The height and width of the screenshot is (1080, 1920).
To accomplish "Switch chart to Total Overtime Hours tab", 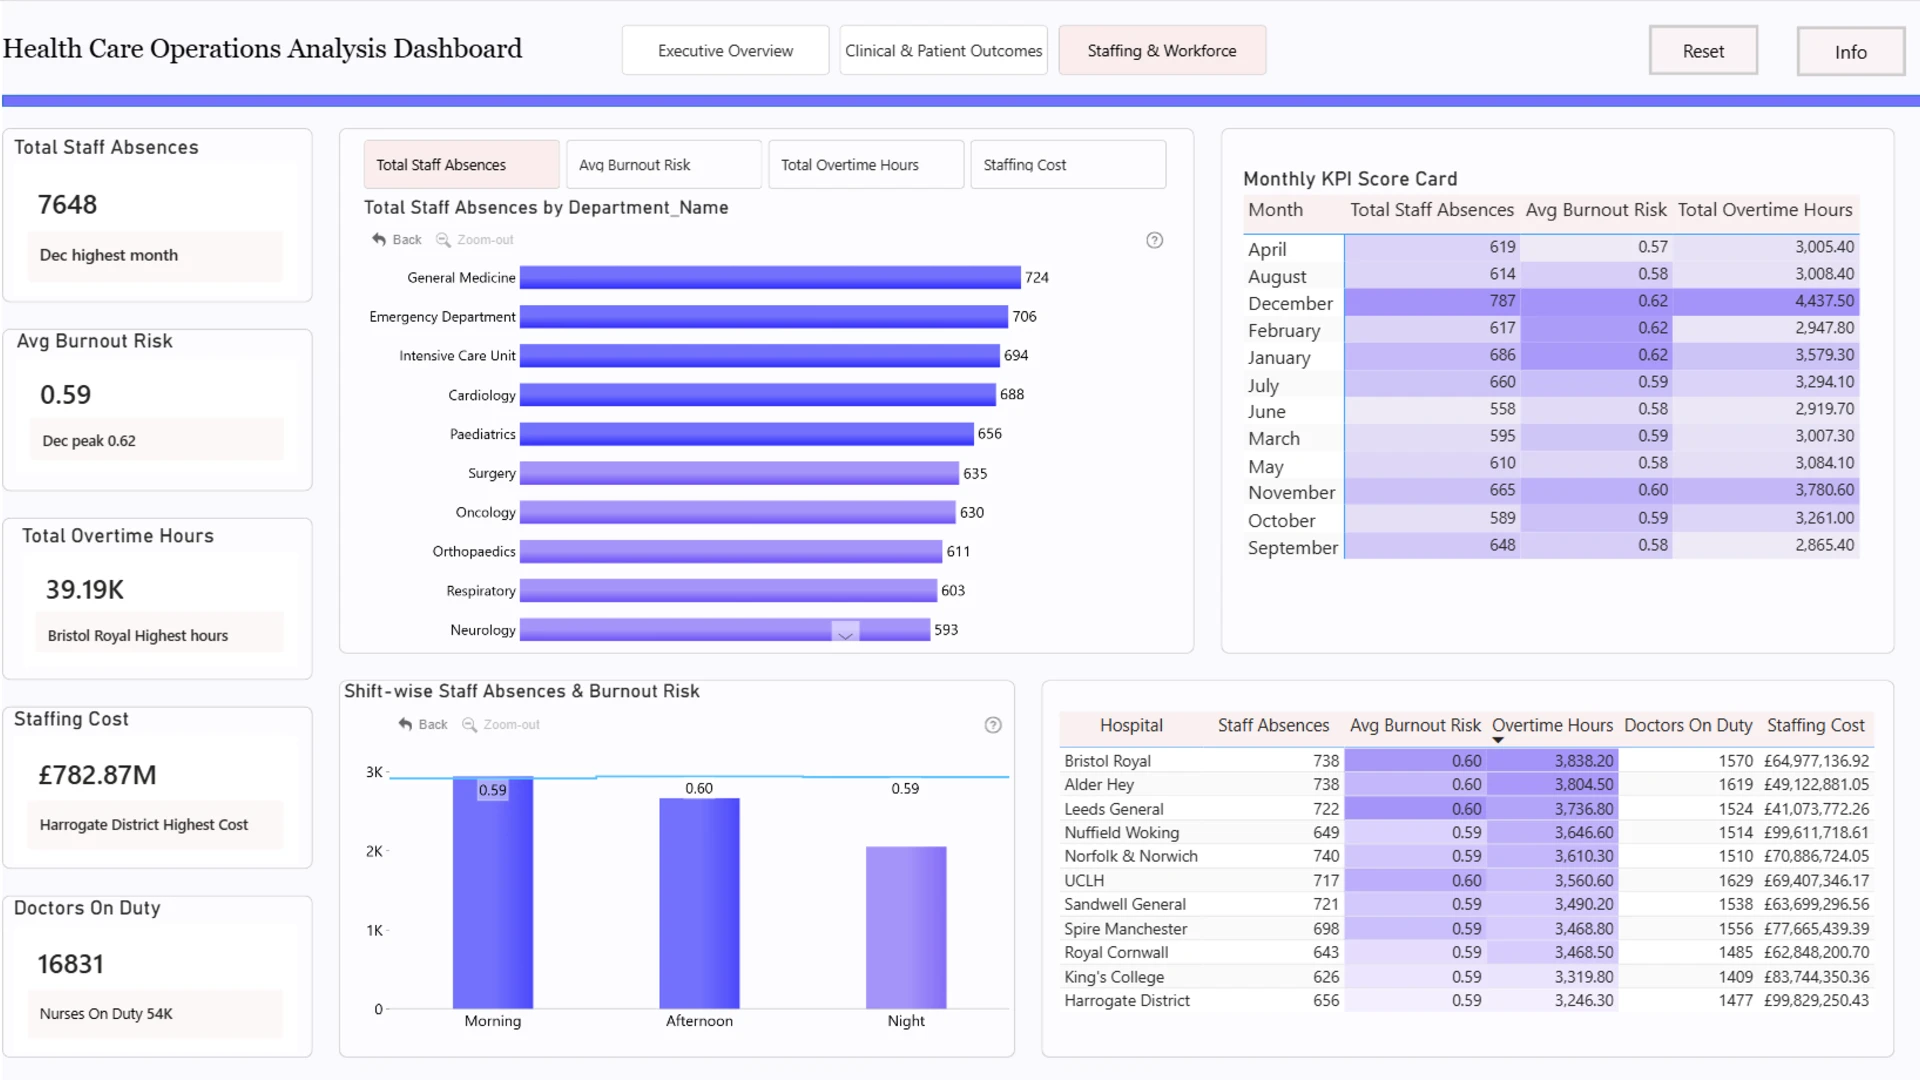I will (865, 165).
